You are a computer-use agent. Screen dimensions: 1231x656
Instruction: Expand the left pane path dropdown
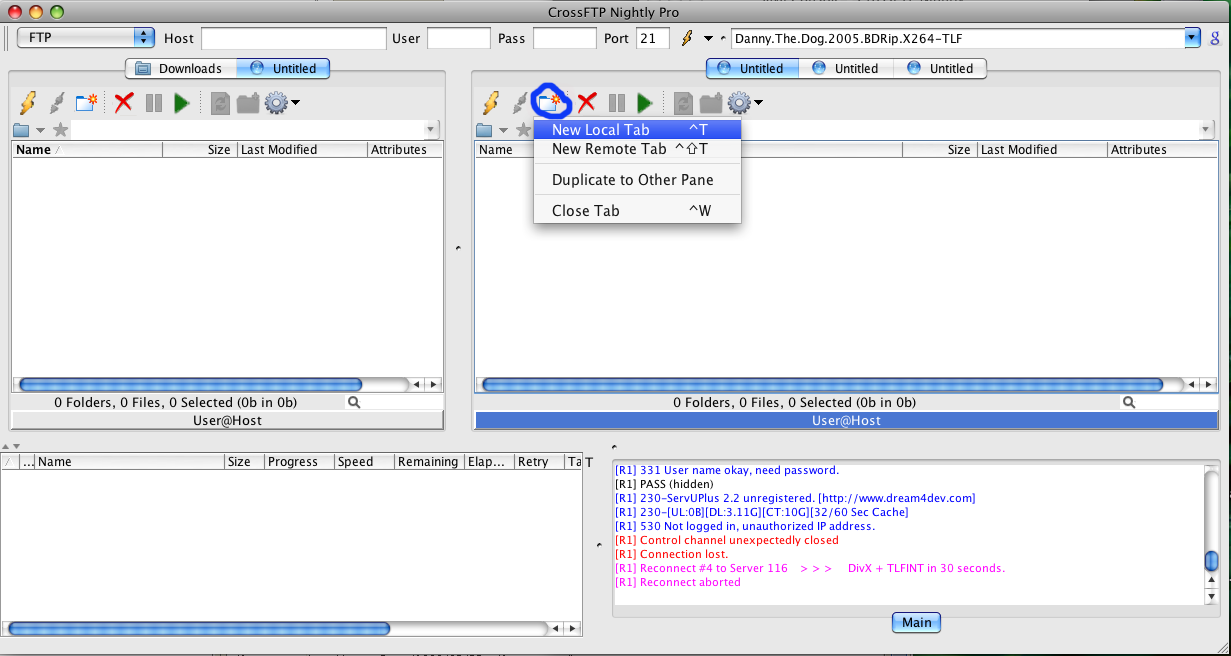click(x=431, y=130)
